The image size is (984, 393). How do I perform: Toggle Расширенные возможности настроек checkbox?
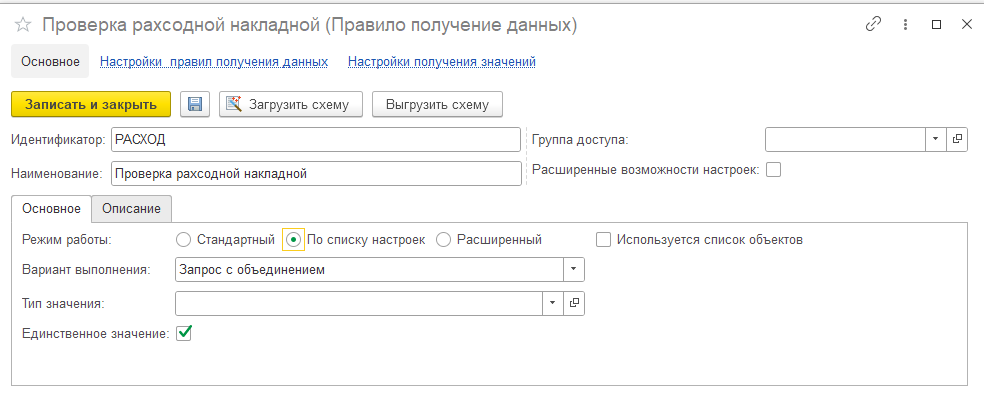click(x=774, y=170)
